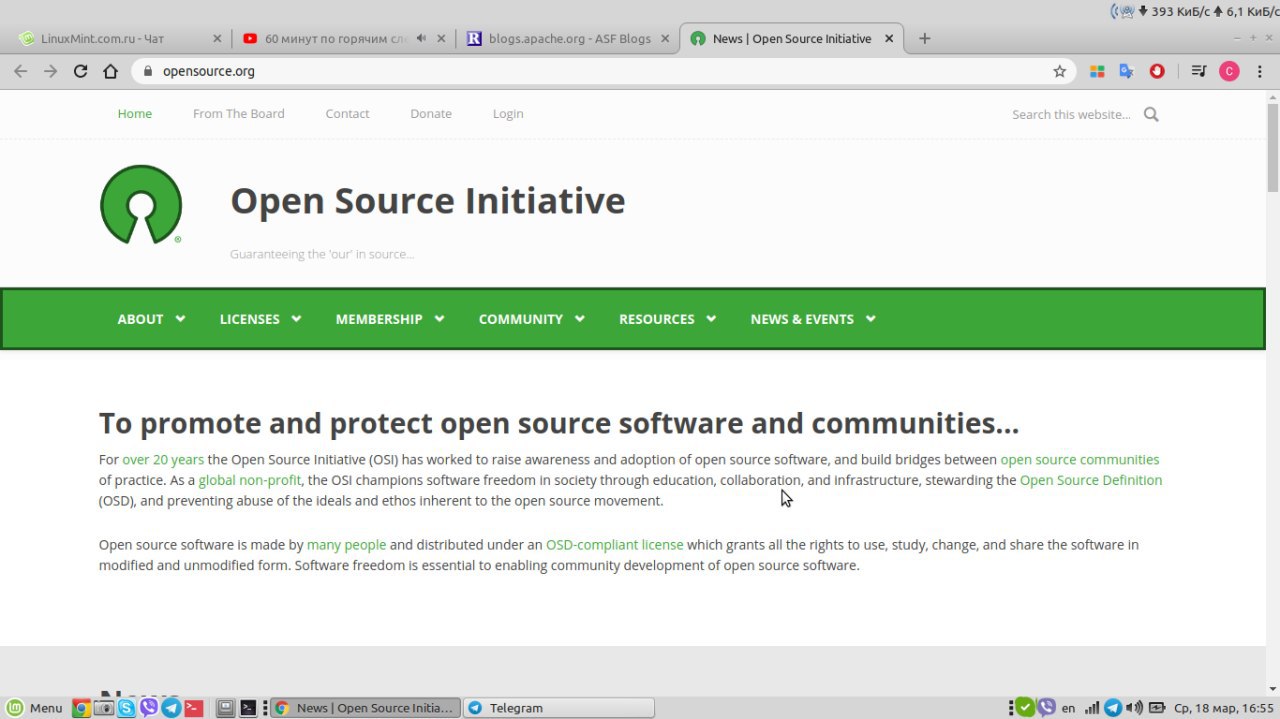
Task: Switch to the blogs.apache.org tab
Action: coord(568,38)
